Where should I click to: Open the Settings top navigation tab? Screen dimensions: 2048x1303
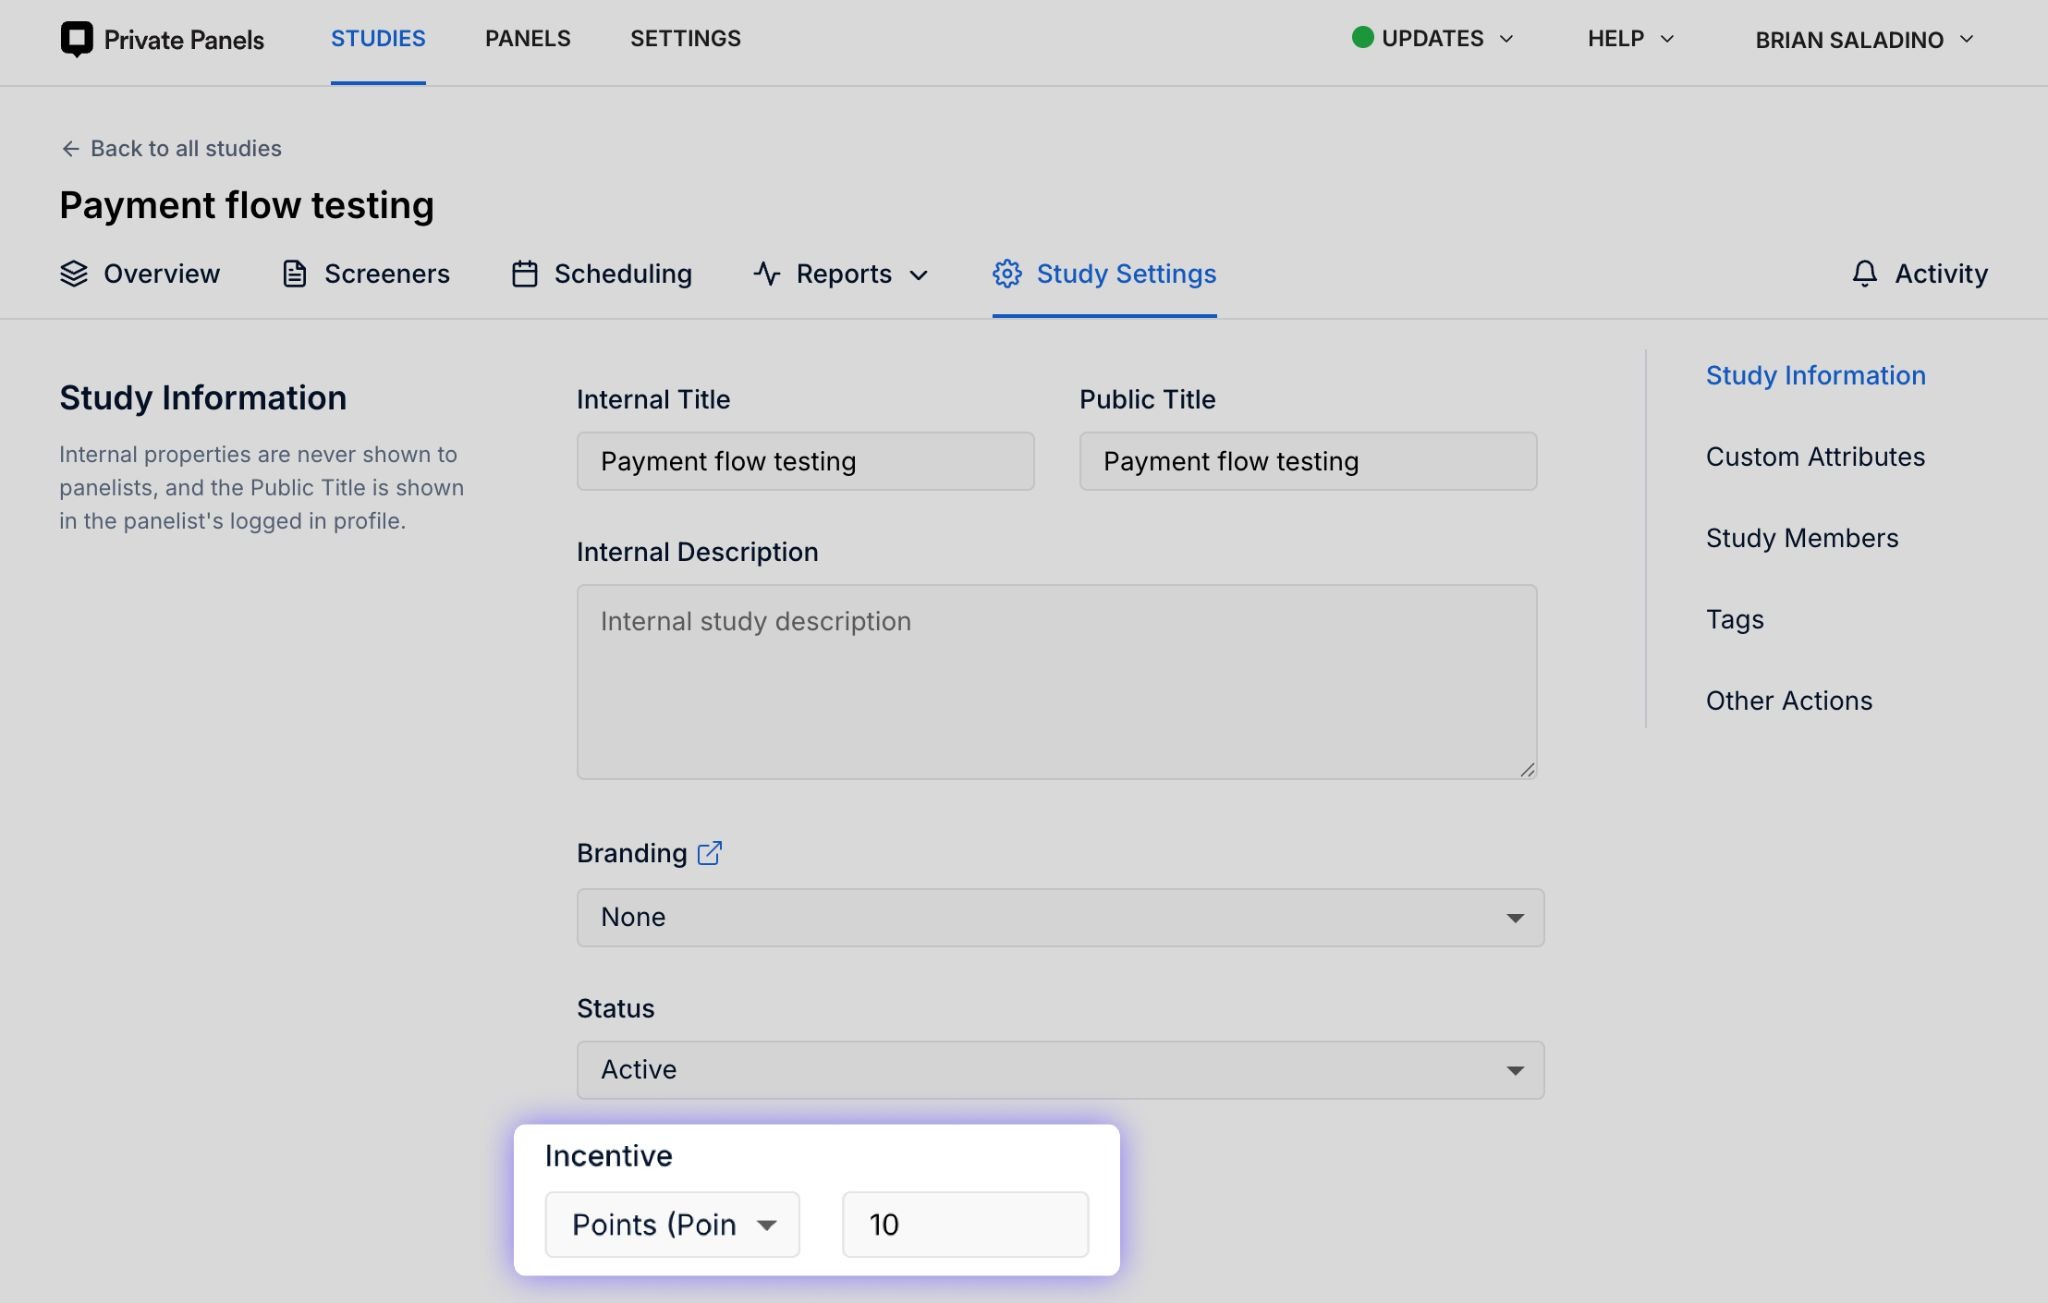tap(685, 39)
